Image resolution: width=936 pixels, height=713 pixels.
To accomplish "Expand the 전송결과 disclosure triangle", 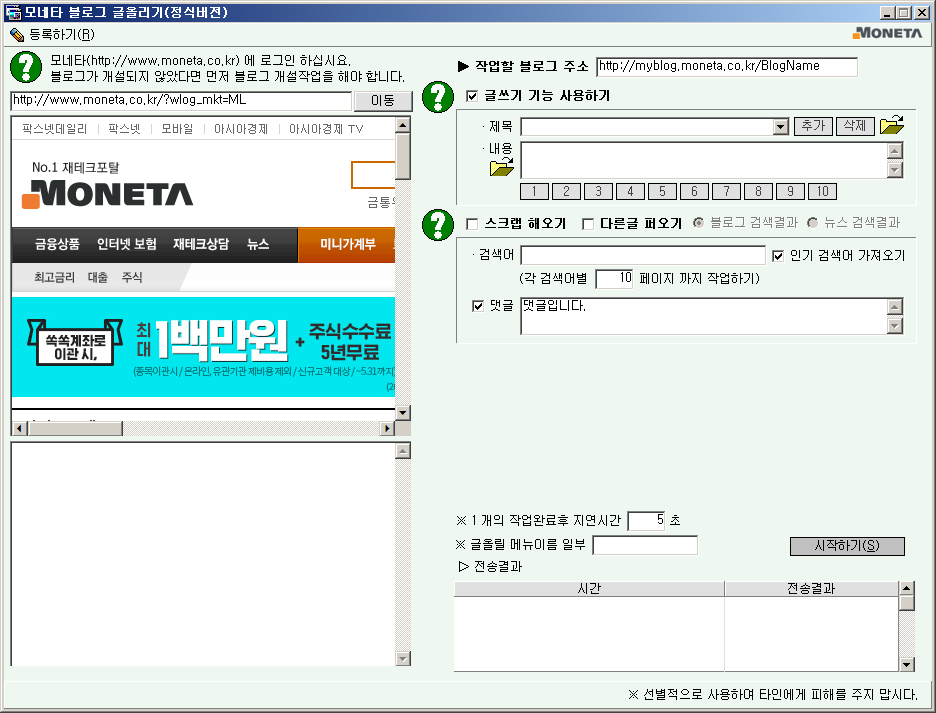I will pyautogui.click(x=463, y=566).
